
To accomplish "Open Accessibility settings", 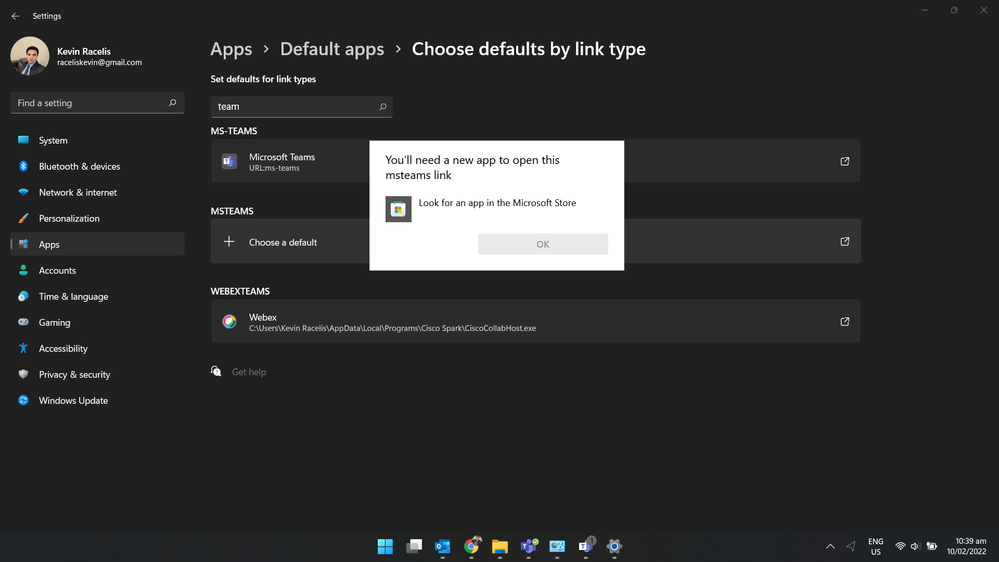I will tap(97, 349).
